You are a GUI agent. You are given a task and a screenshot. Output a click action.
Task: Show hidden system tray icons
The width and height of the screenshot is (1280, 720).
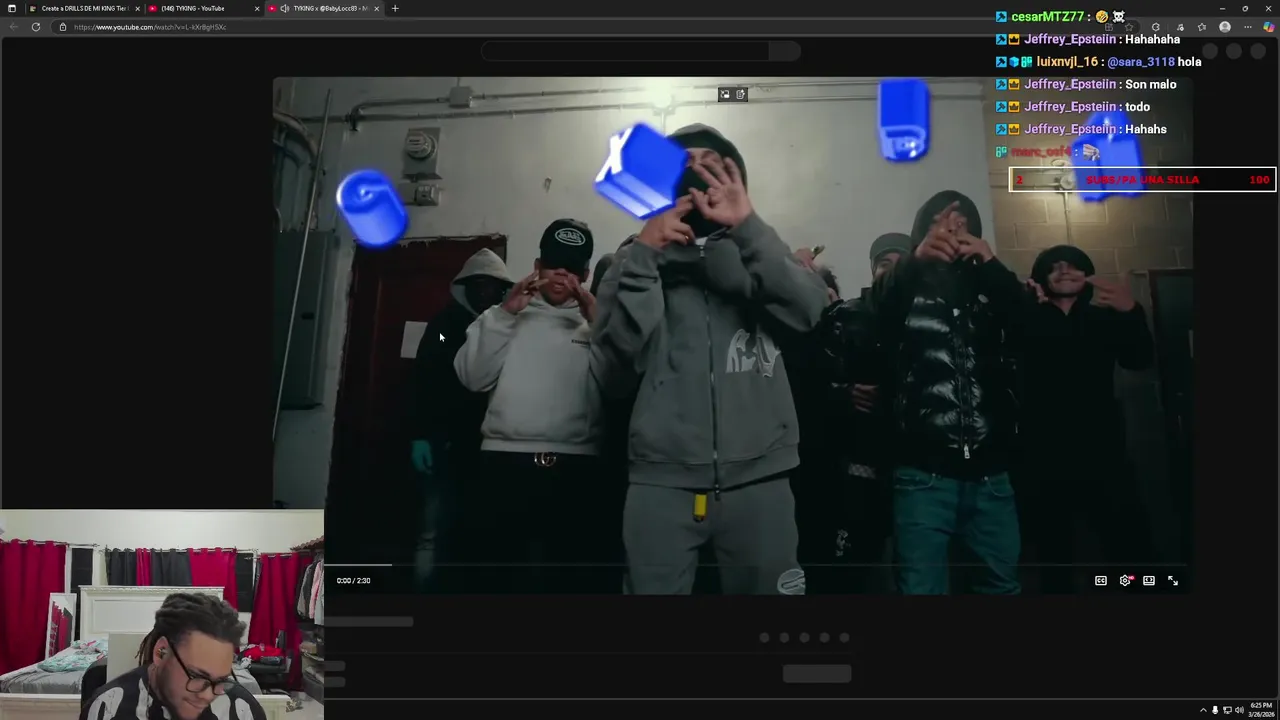[x=1203, y=710]
